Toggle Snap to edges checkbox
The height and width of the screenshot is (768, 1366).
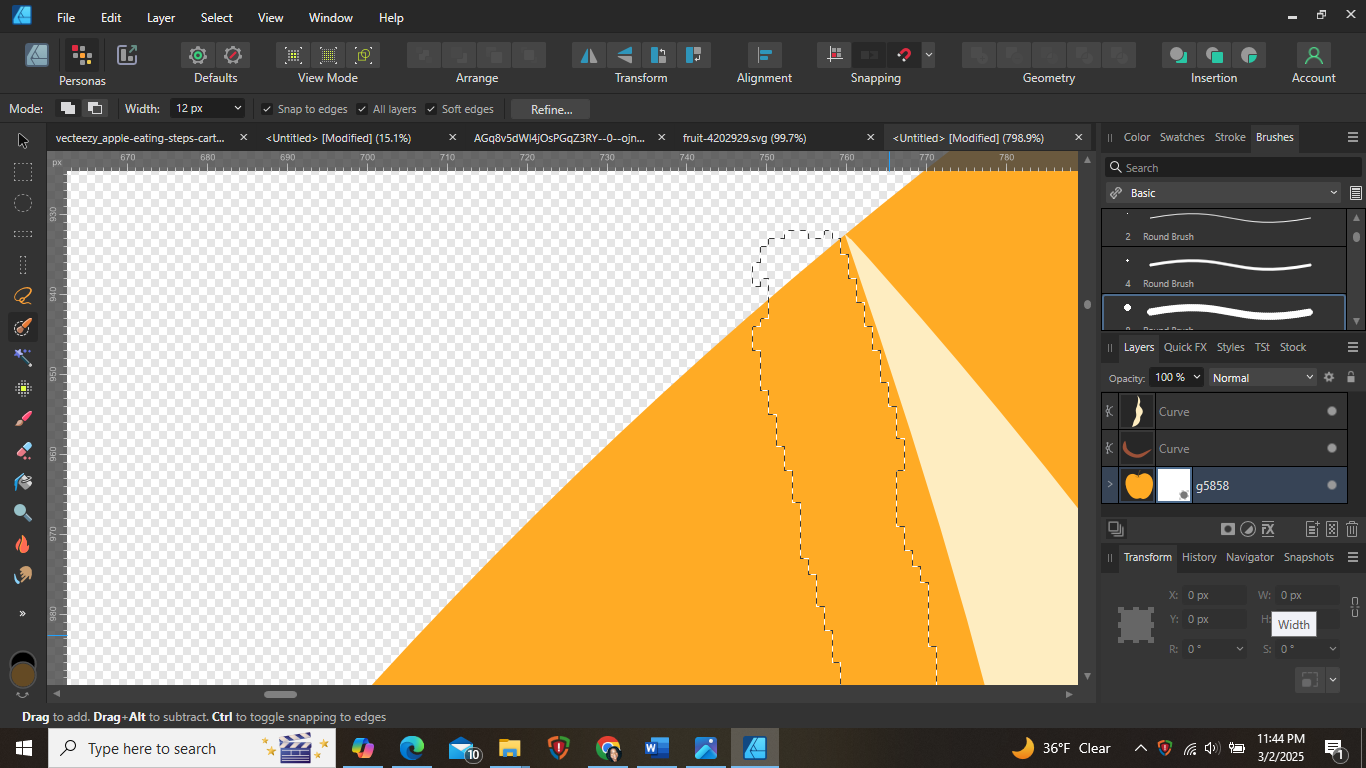tap(267, 109)
